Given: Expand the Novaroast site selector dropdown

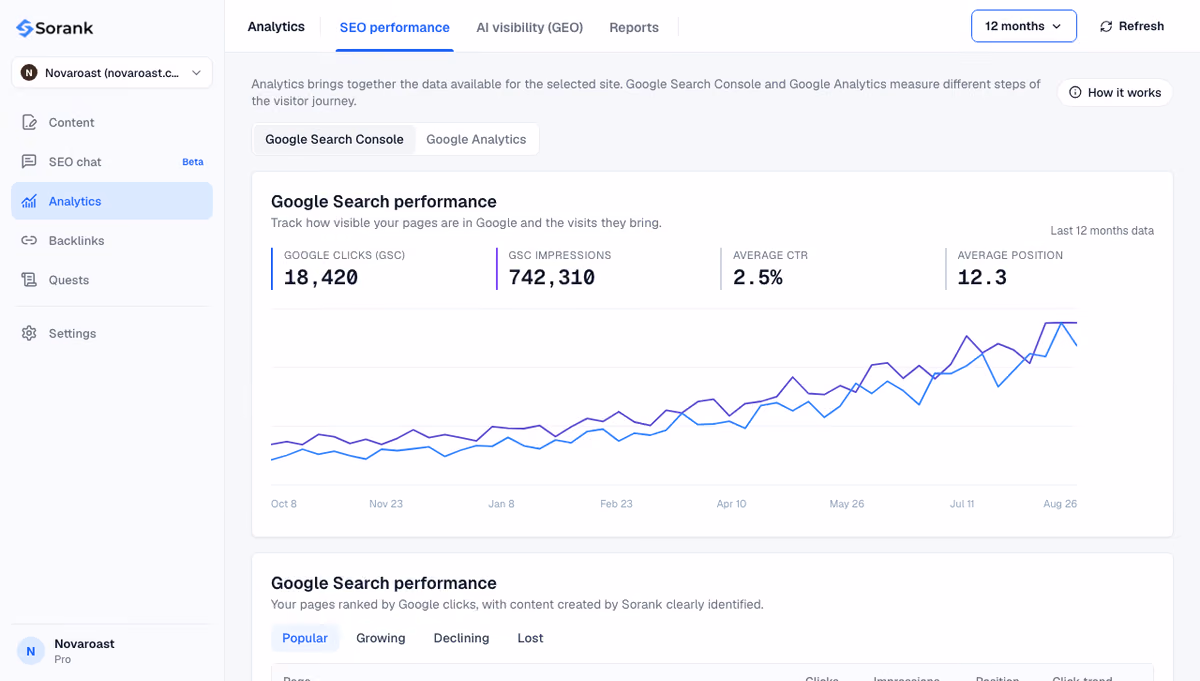Looking at the screenshot, I should pos(112,73).
